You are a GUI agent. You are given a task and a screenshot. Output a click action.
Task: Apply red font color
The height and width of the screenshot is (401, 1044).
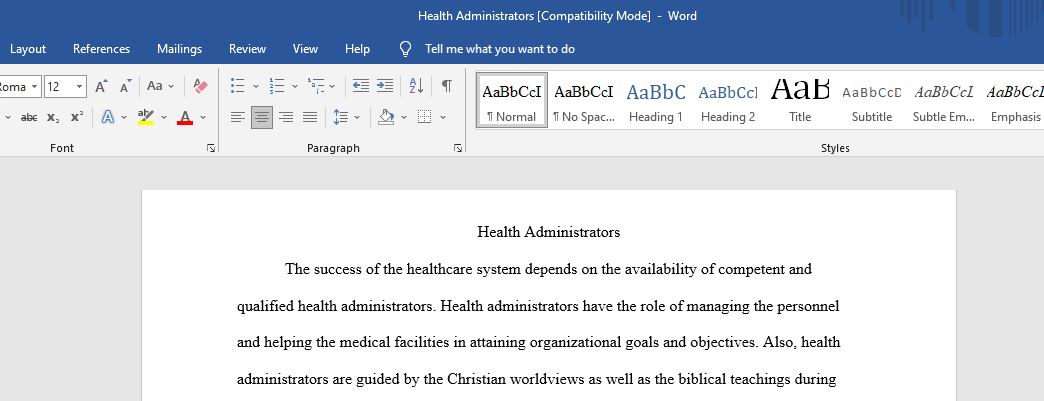pyautogui.click(x=185, y=117)
